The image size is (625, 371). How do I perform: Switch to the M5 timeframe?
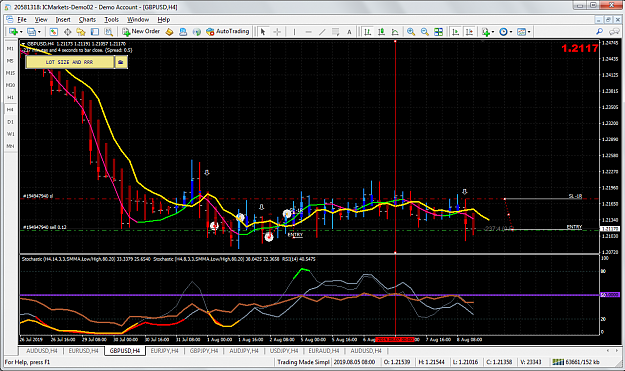click(10, 61)
